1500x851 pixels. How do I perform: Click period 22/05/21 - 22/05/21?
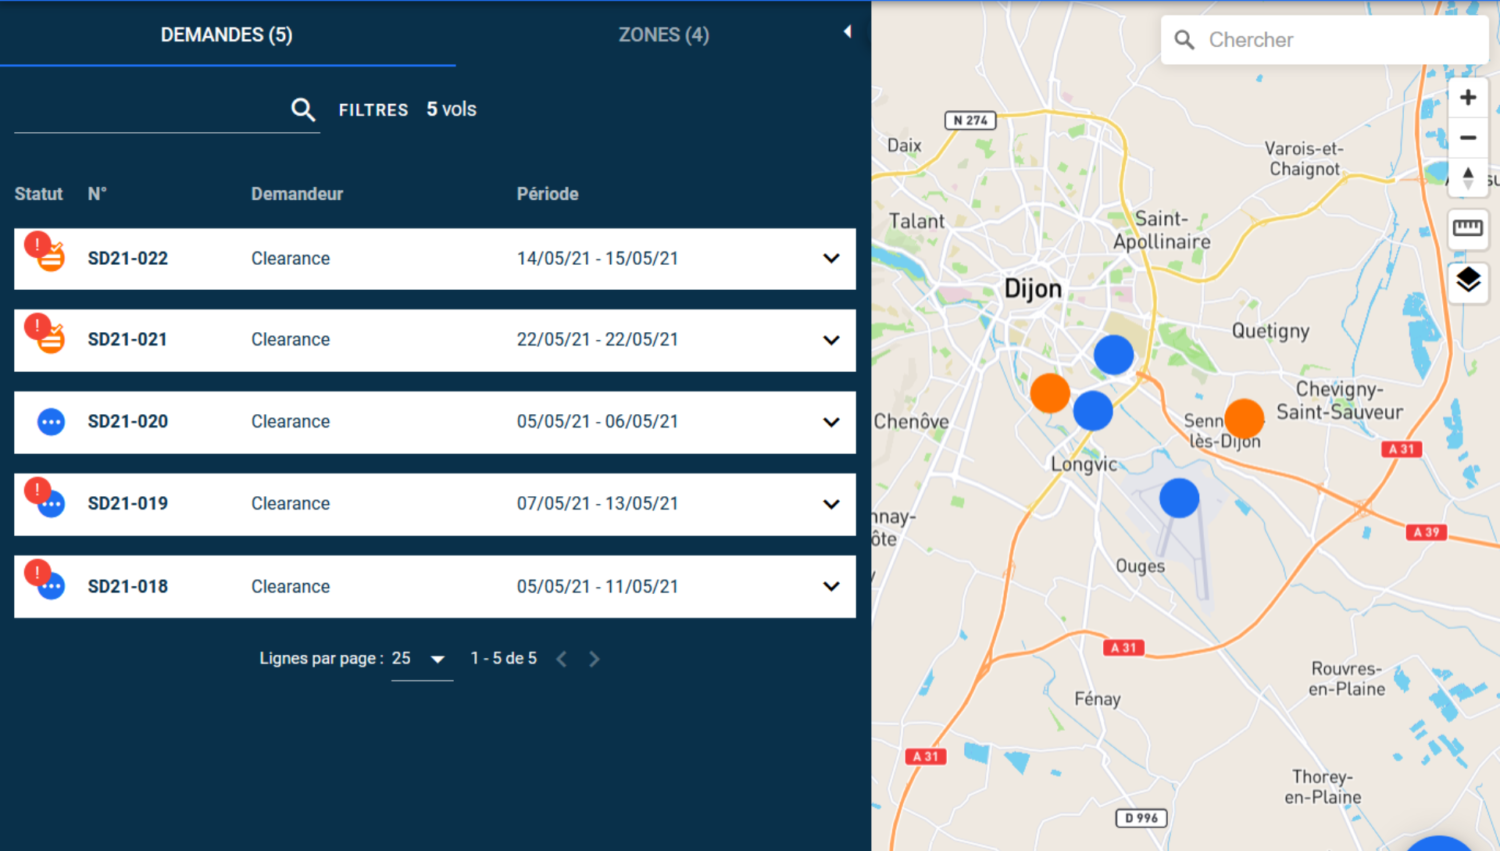(597, 340)
